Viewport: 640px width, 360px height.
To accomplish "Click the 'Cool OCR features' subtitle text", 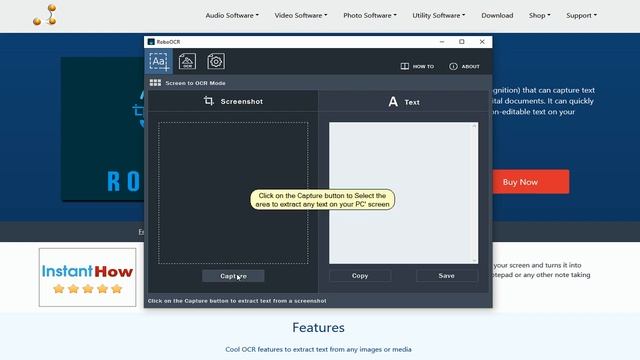I will tap(318, 349).
